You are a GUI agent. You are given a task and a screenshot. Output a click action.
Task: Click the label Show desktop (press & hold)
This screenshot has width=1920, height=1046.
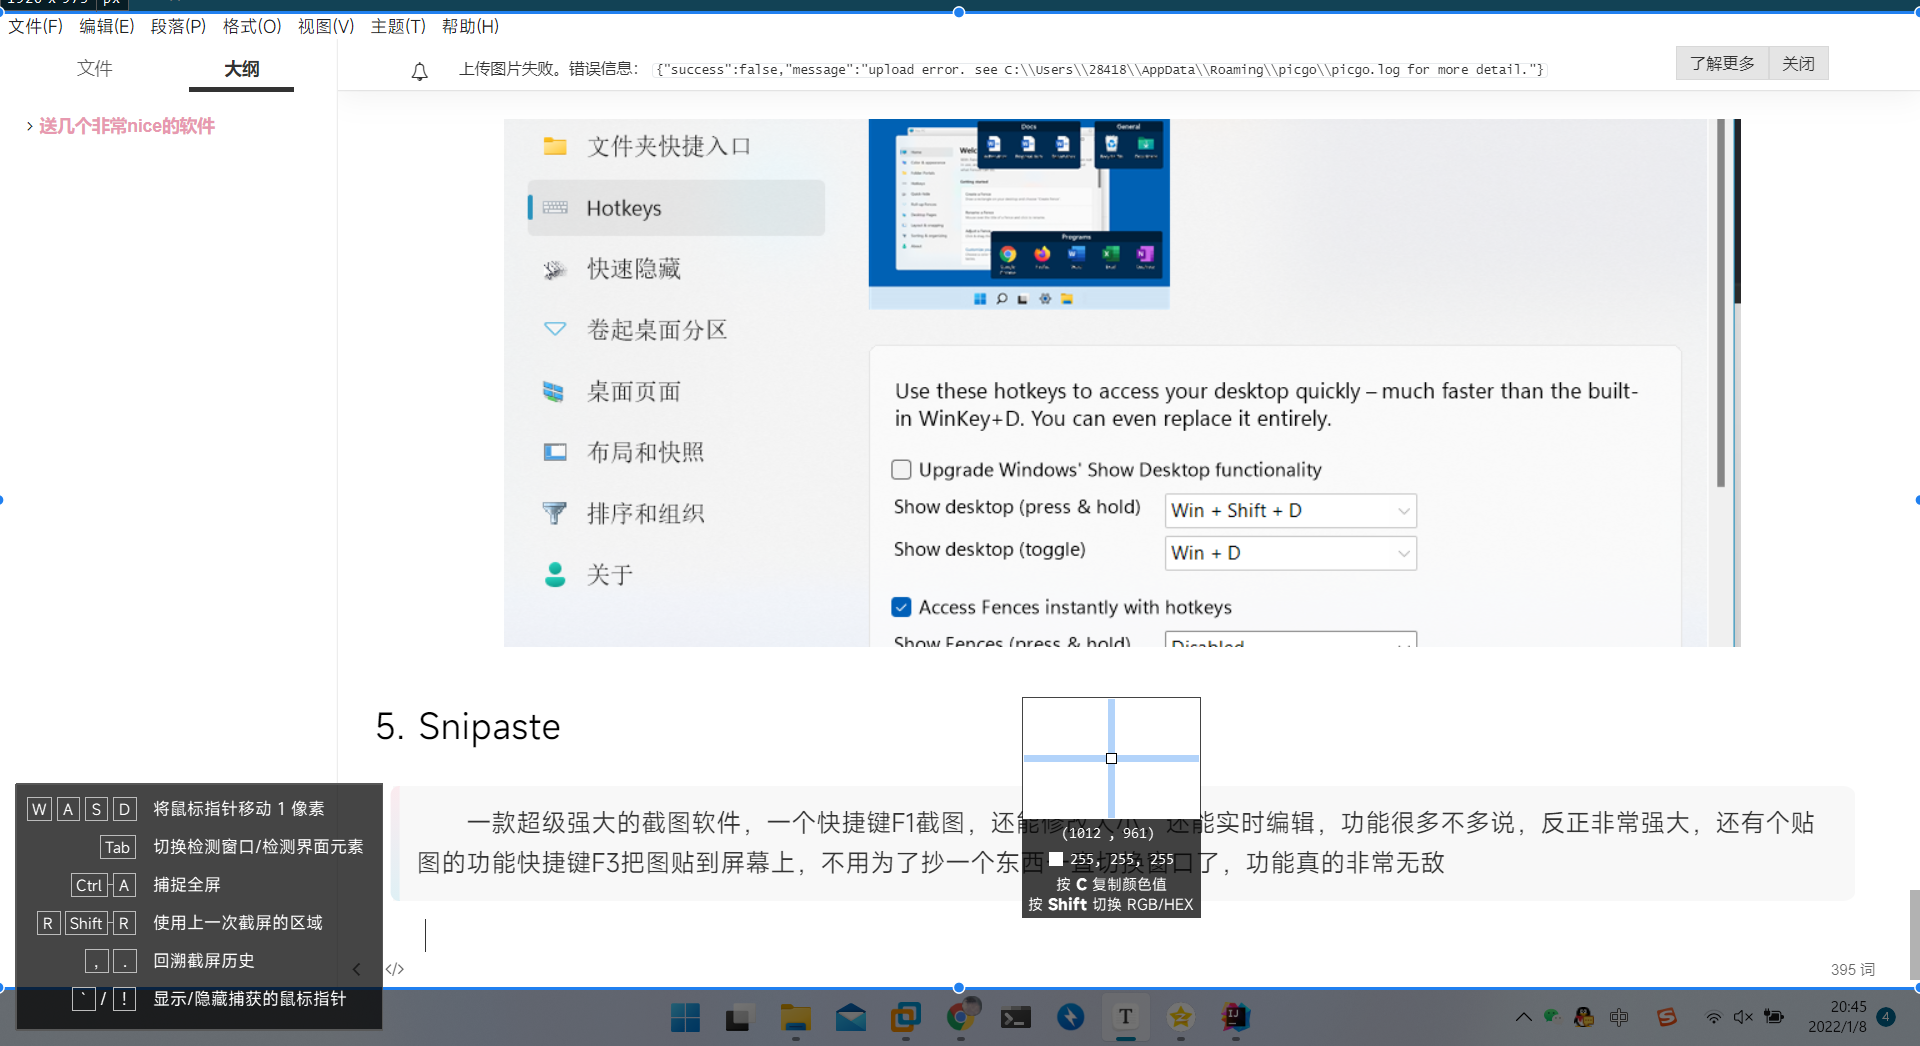pos(1017,507)
